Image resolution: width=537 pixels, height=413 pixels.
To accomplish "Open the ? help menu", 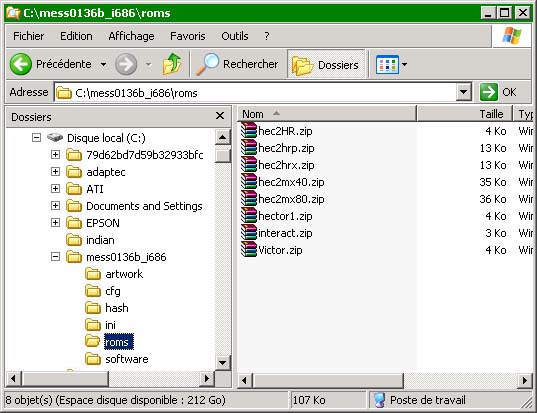I will pyautogui.click(x=267, y=36).
